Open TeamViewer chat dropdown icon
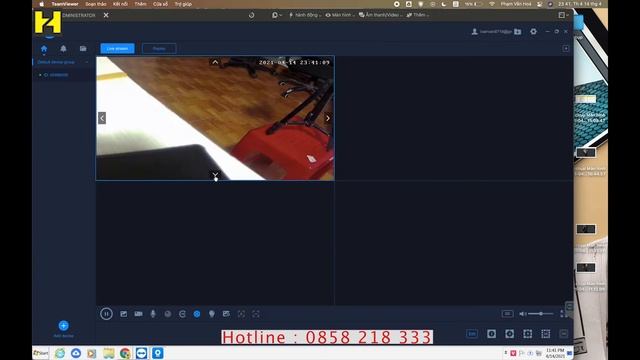The image size is (640, 360). click(277, 15)
